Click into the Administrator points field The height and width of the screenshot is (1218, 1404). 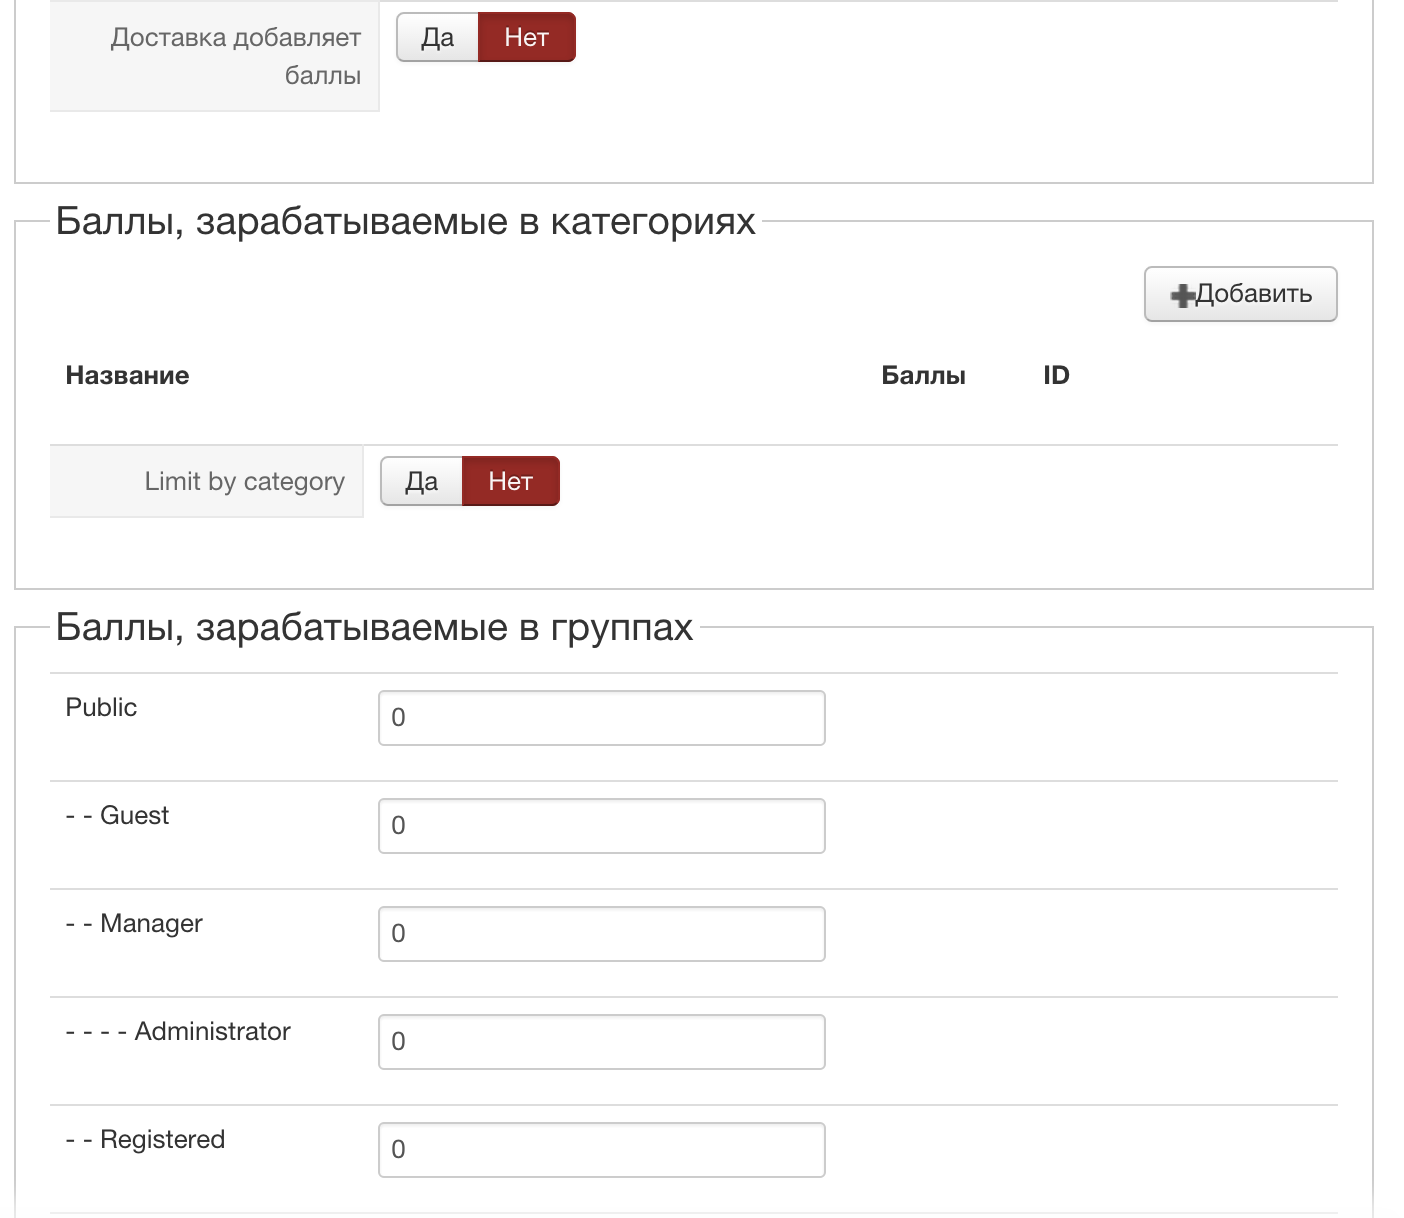pyautogui.click(x=601, y=1042)
